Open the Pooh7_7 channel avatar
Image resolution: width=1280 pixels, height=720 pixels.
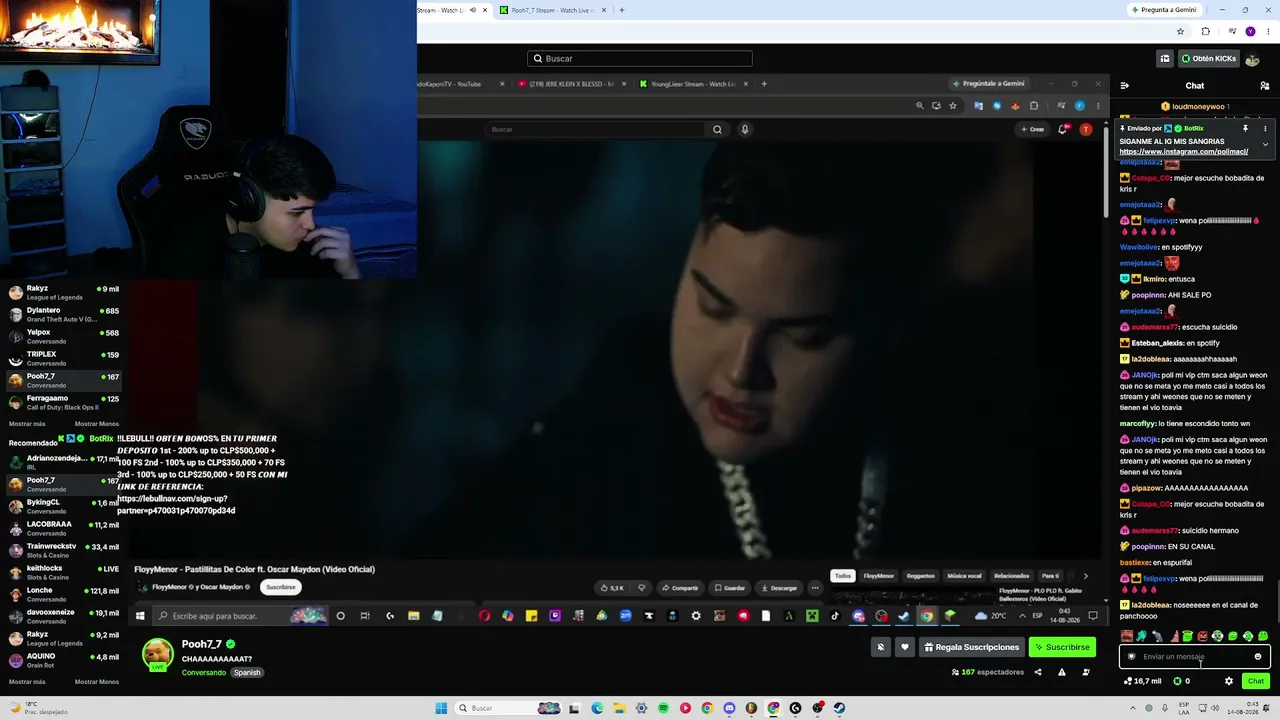click(157, 655)
